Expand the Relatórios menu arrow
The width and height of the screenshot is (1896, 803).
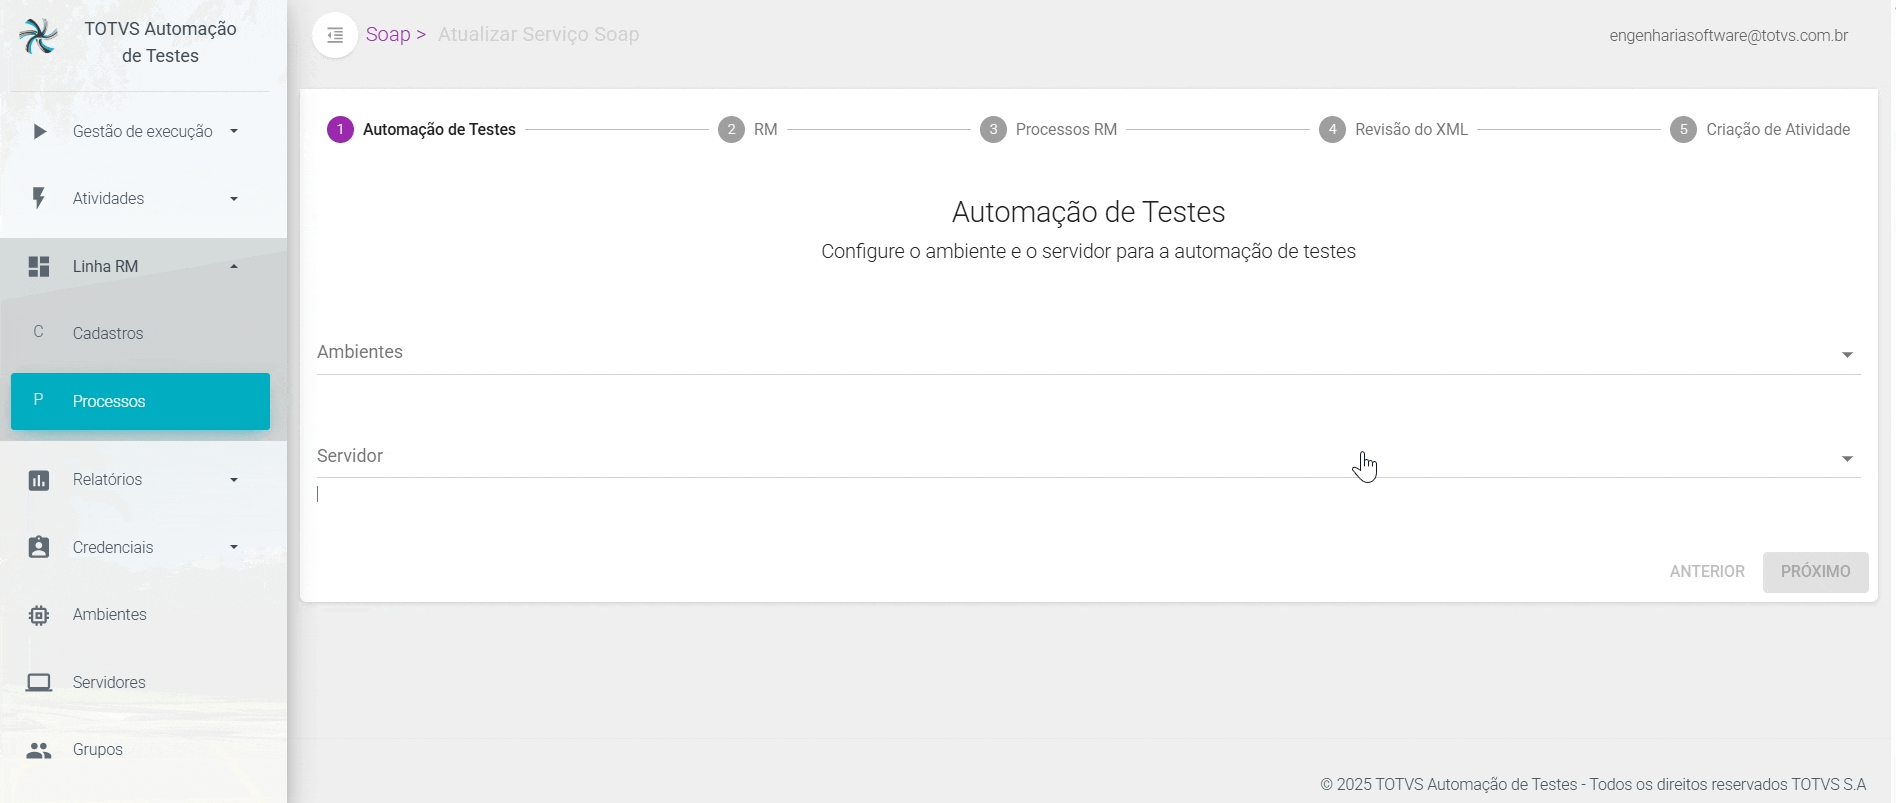click(x=234, y=480)
